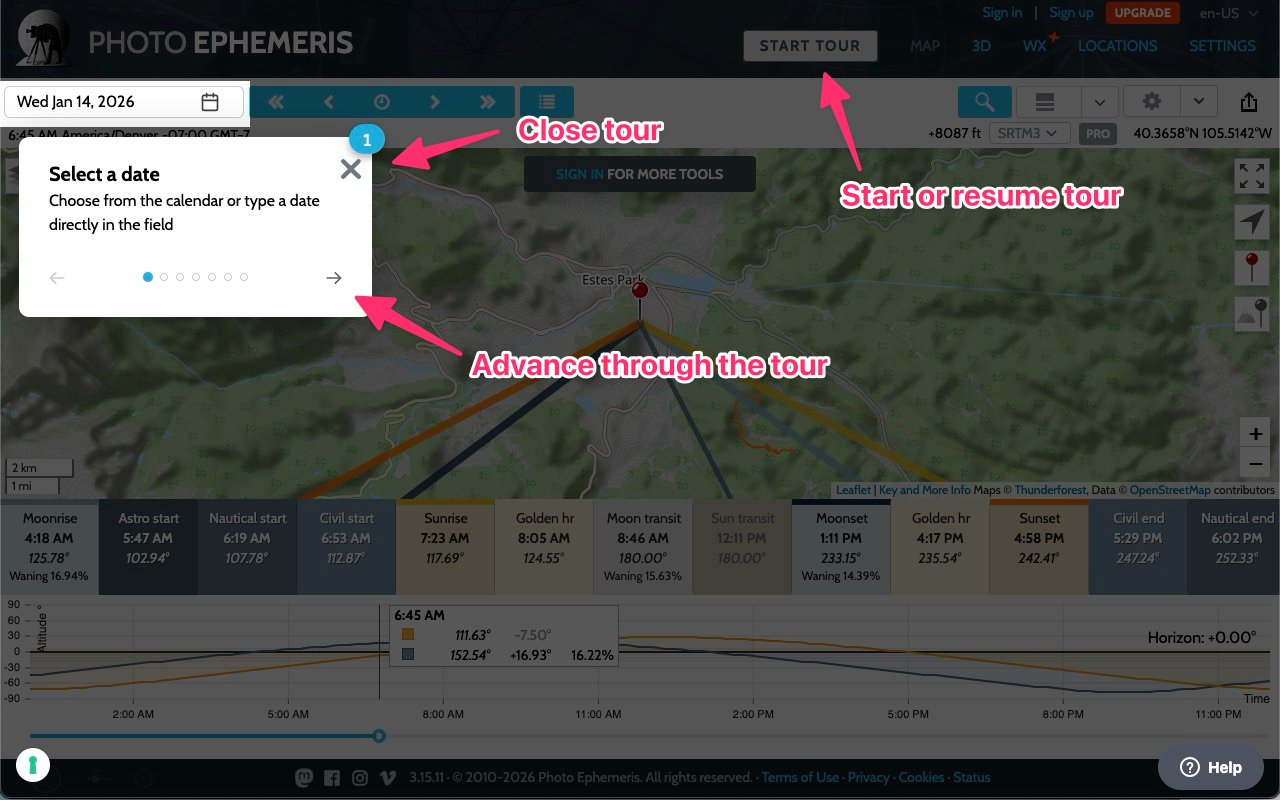Screen dimensions: 1280x800
Task: Zoom out on the map
Action: click(1255, 463)
